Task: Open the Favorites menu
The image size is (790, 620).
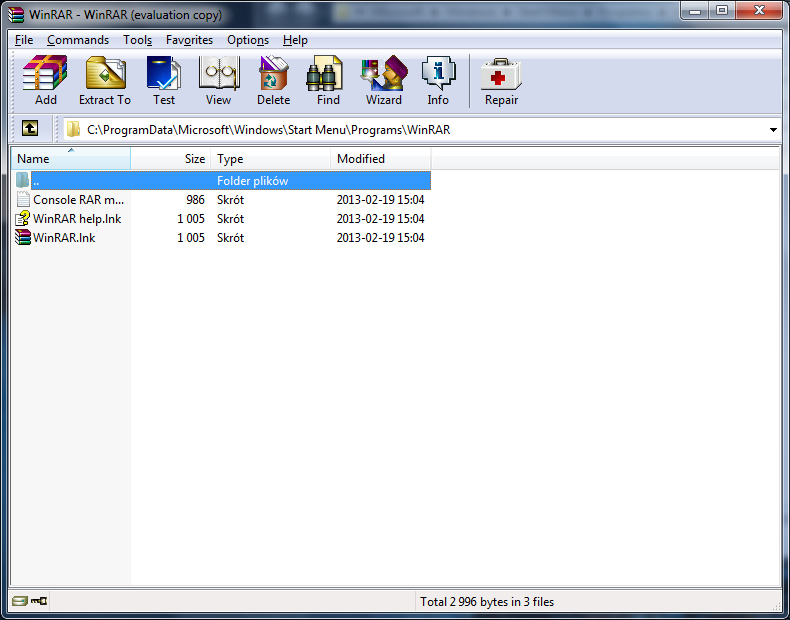Action: (x=189, y=40)
